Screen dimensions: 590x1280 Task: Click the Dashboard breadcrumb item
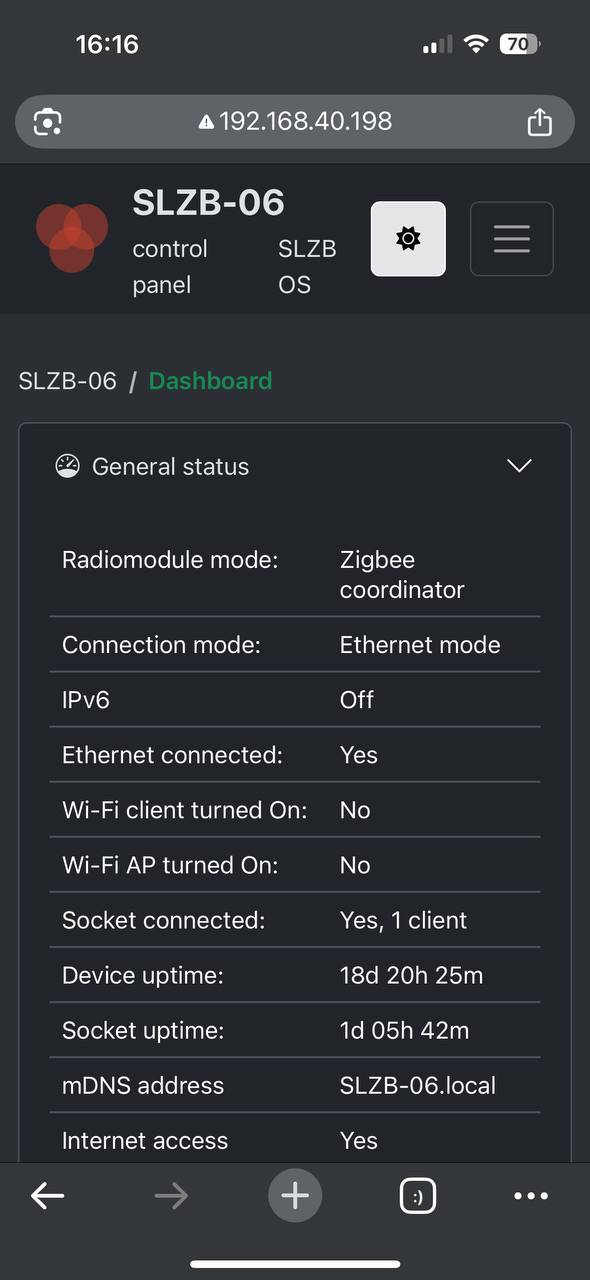point(210,381)
